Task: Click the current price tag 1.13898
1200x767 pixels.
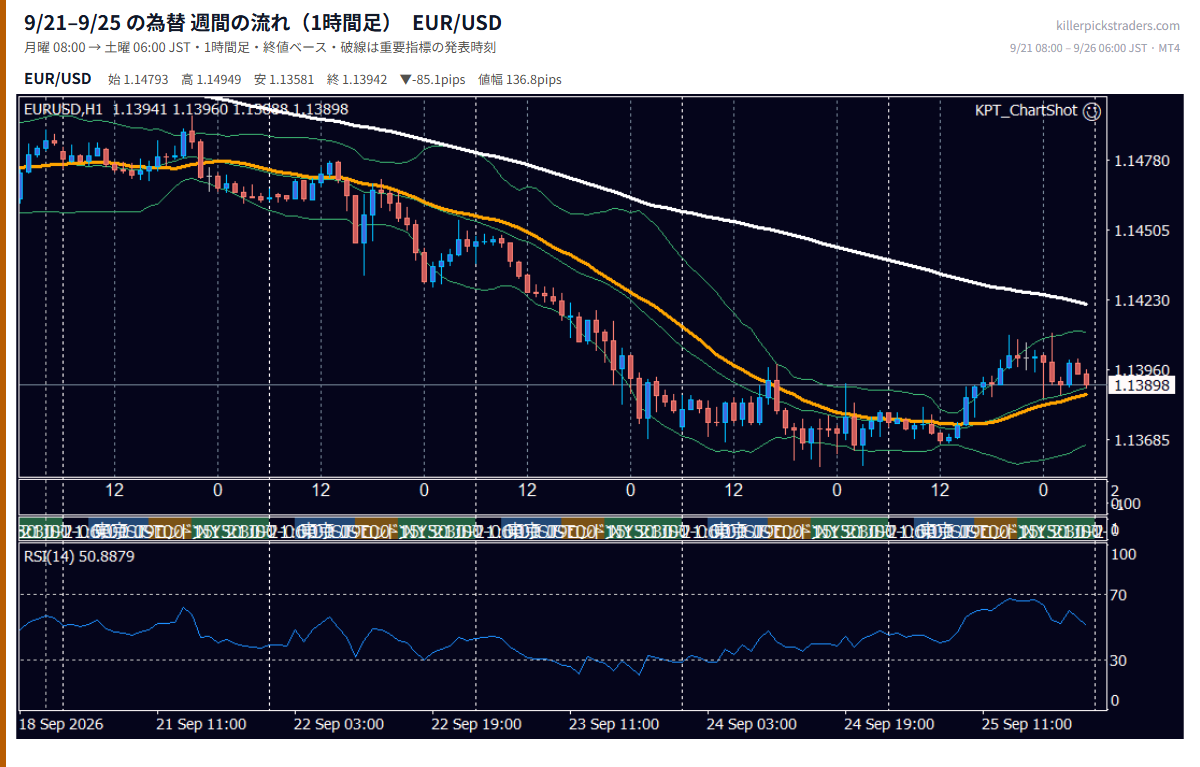Action: (1143, 385)
